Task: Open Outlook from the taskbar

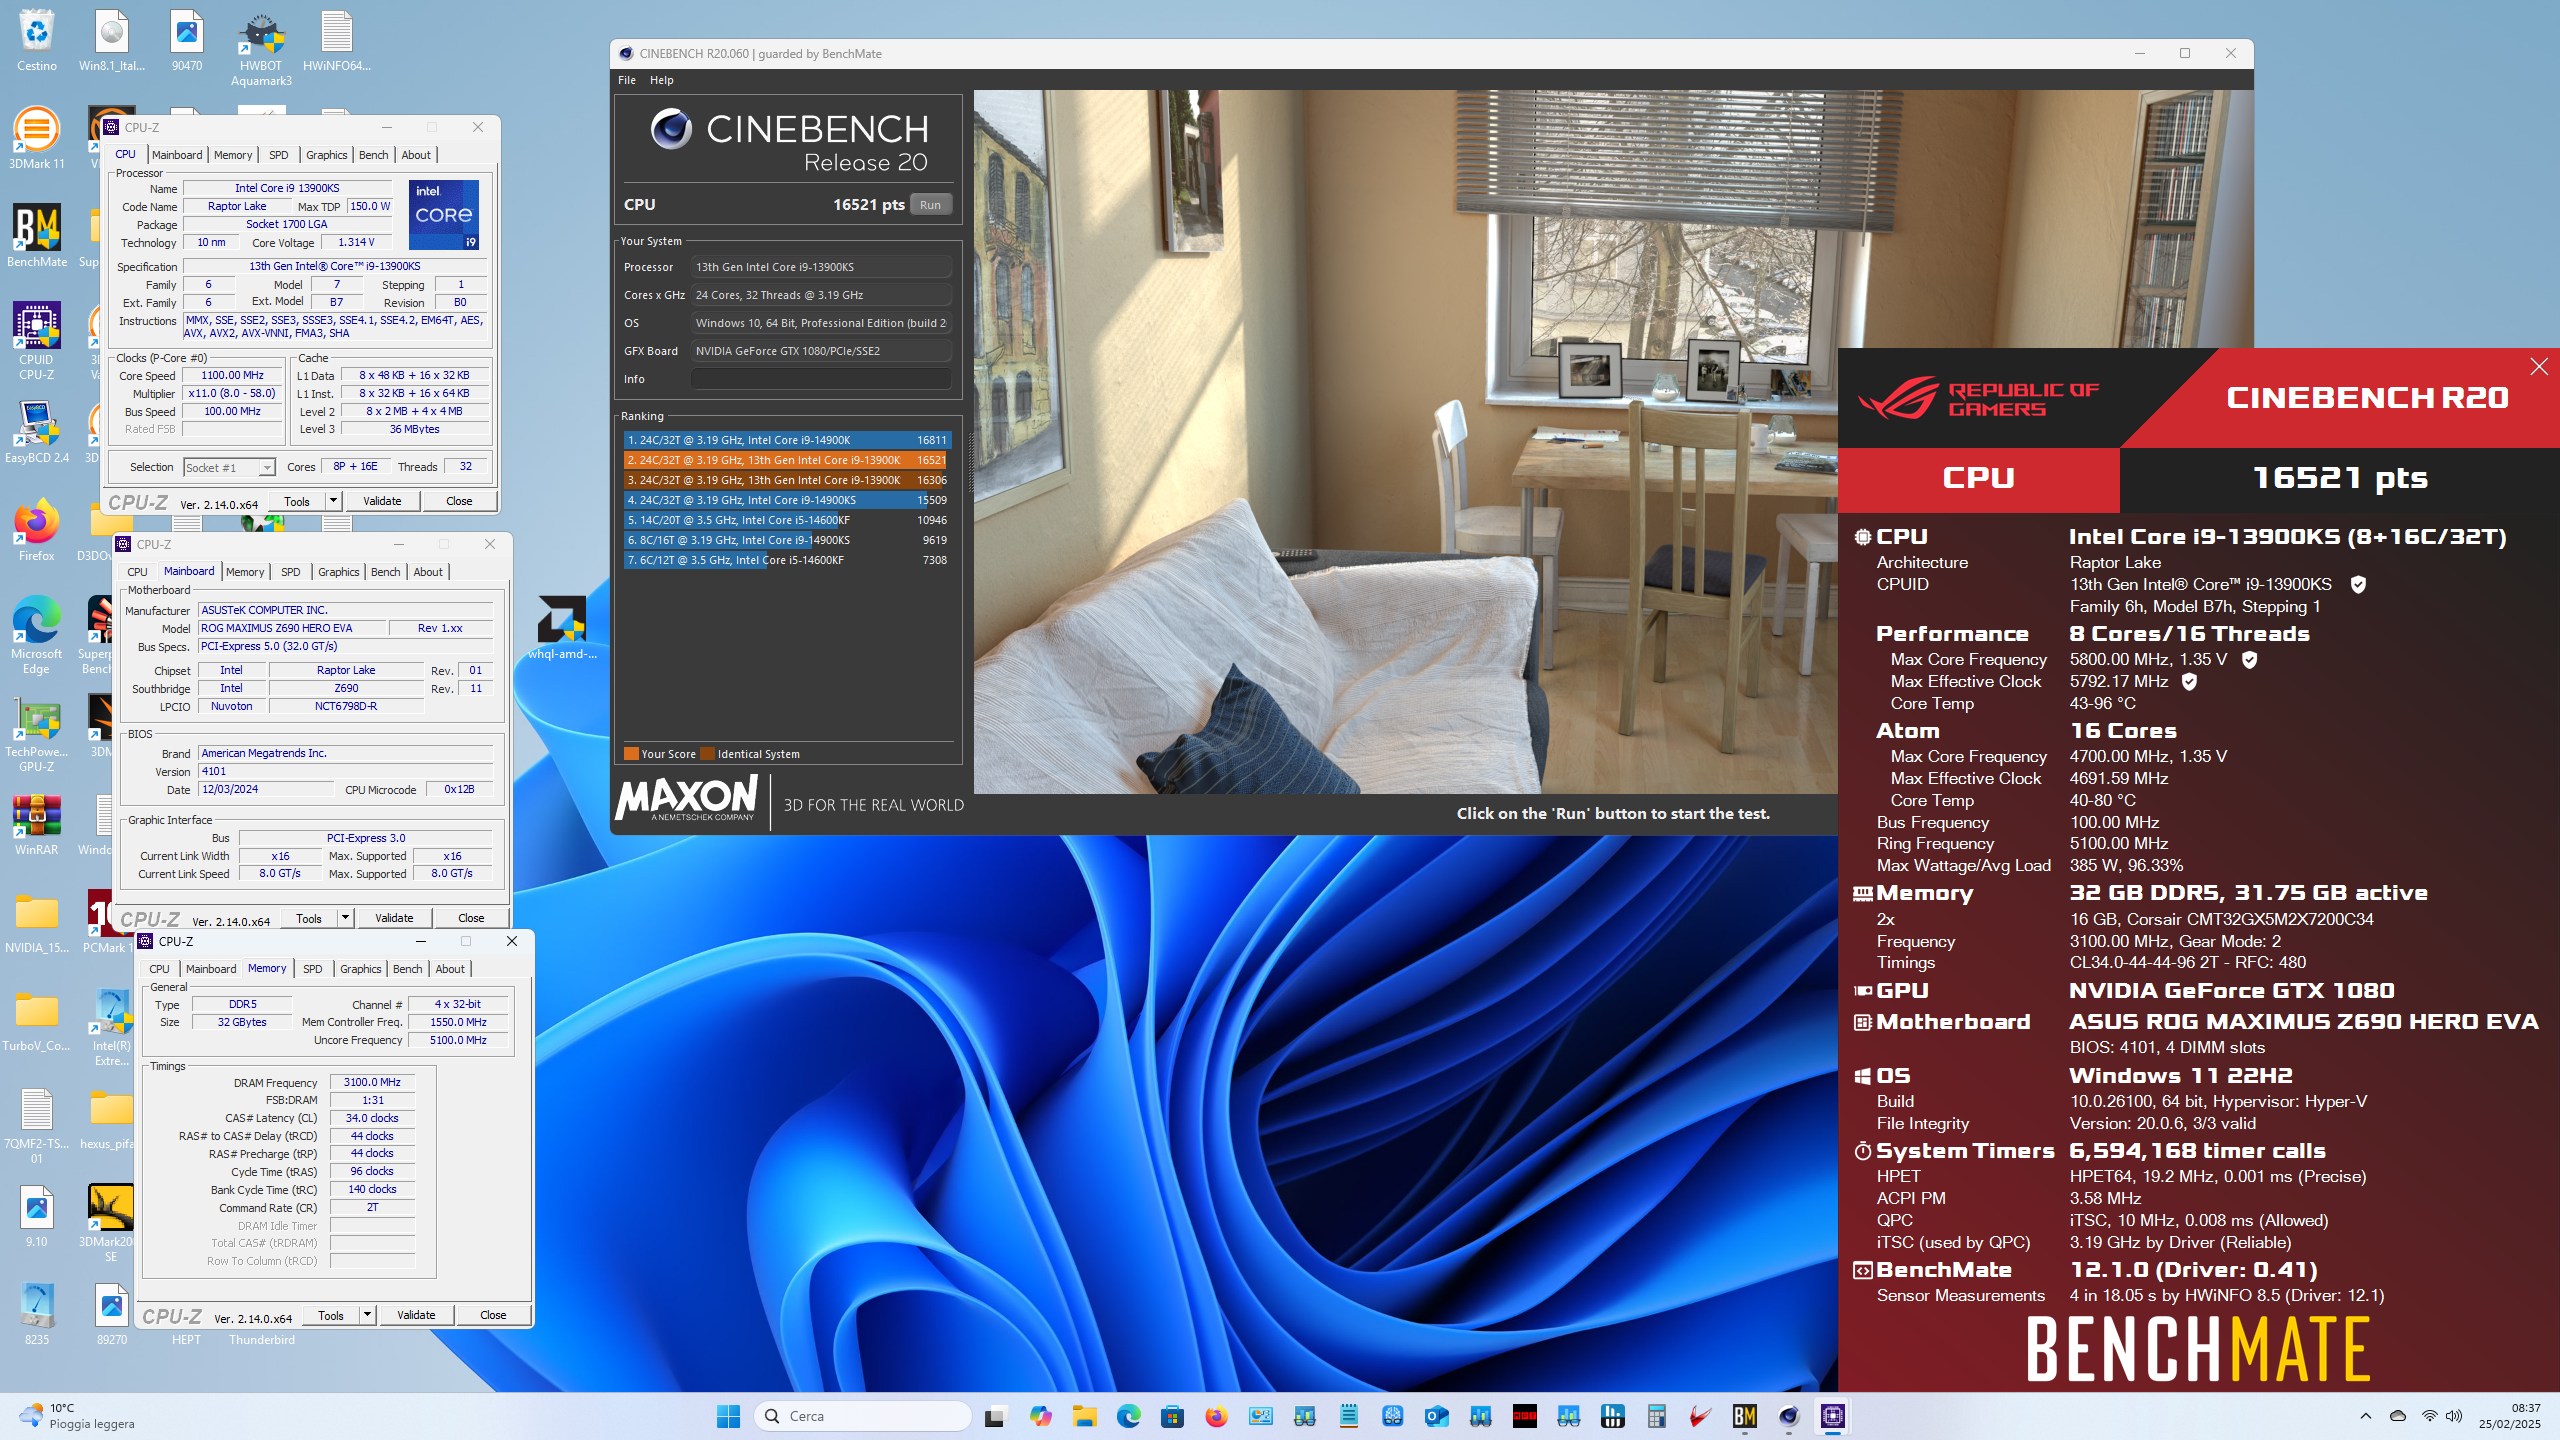Action: [x=1436, y=1416]
